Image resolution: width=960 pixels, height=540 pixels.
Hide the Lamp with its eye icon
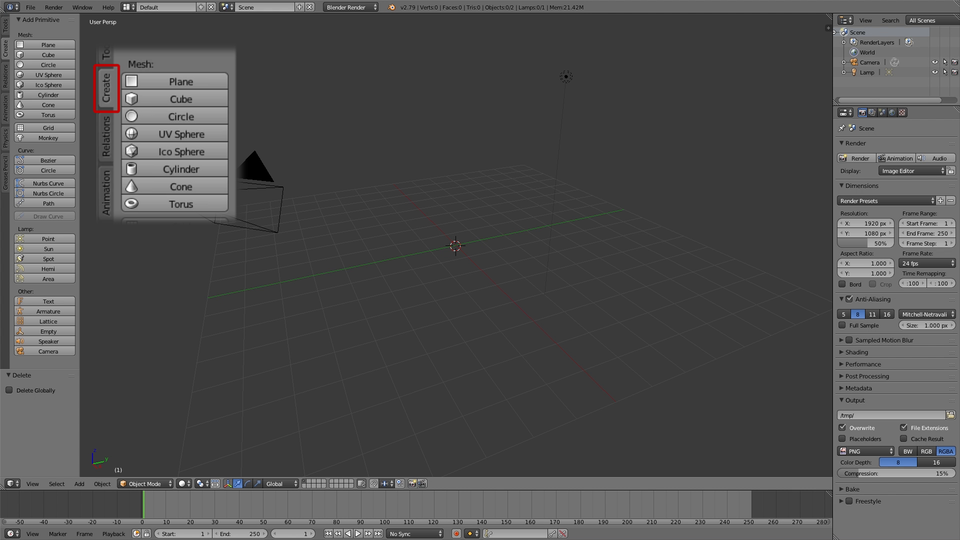click(x=935, y=72)
